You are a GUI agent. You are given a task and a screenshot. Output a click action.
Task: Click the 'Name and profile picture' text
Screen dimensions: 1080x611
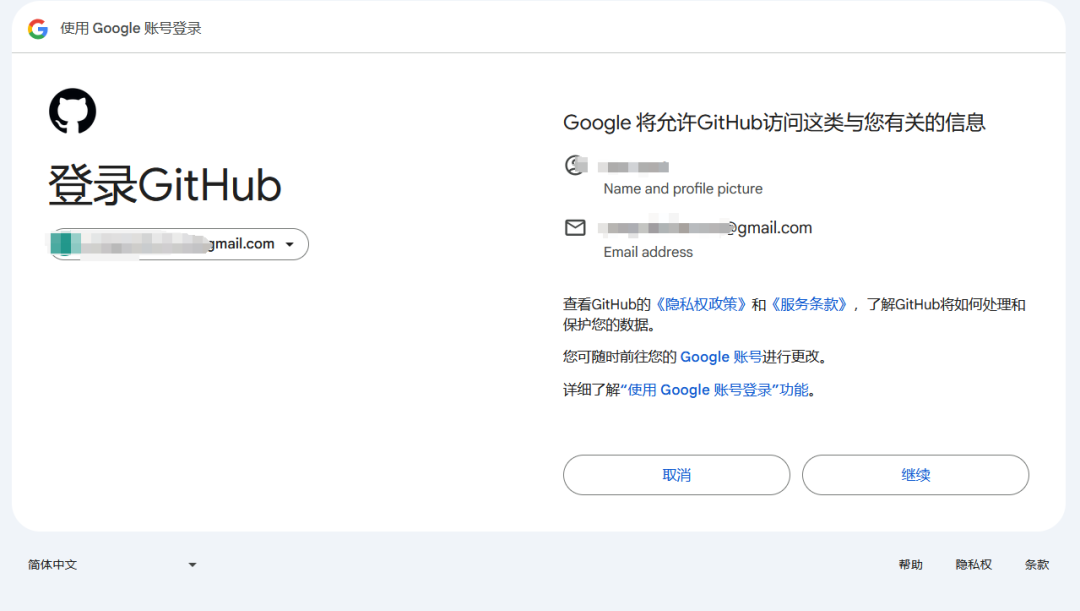[683, 189]
